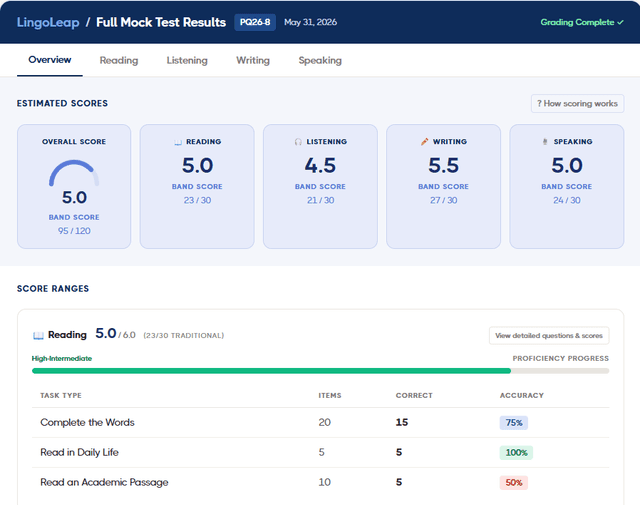Open the Writing tab
The height and width of the screenshot is (505, 640).
[x=253, y=60]
